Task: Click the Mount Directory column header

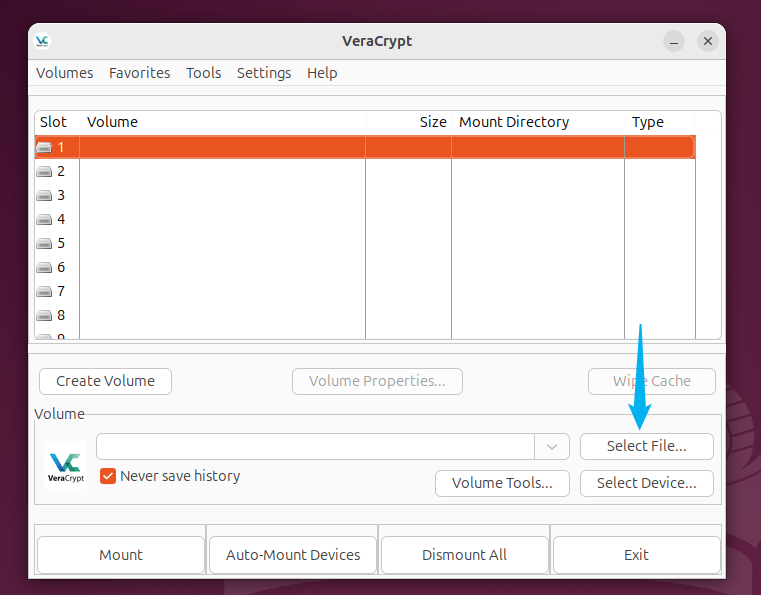Action: 538,122
